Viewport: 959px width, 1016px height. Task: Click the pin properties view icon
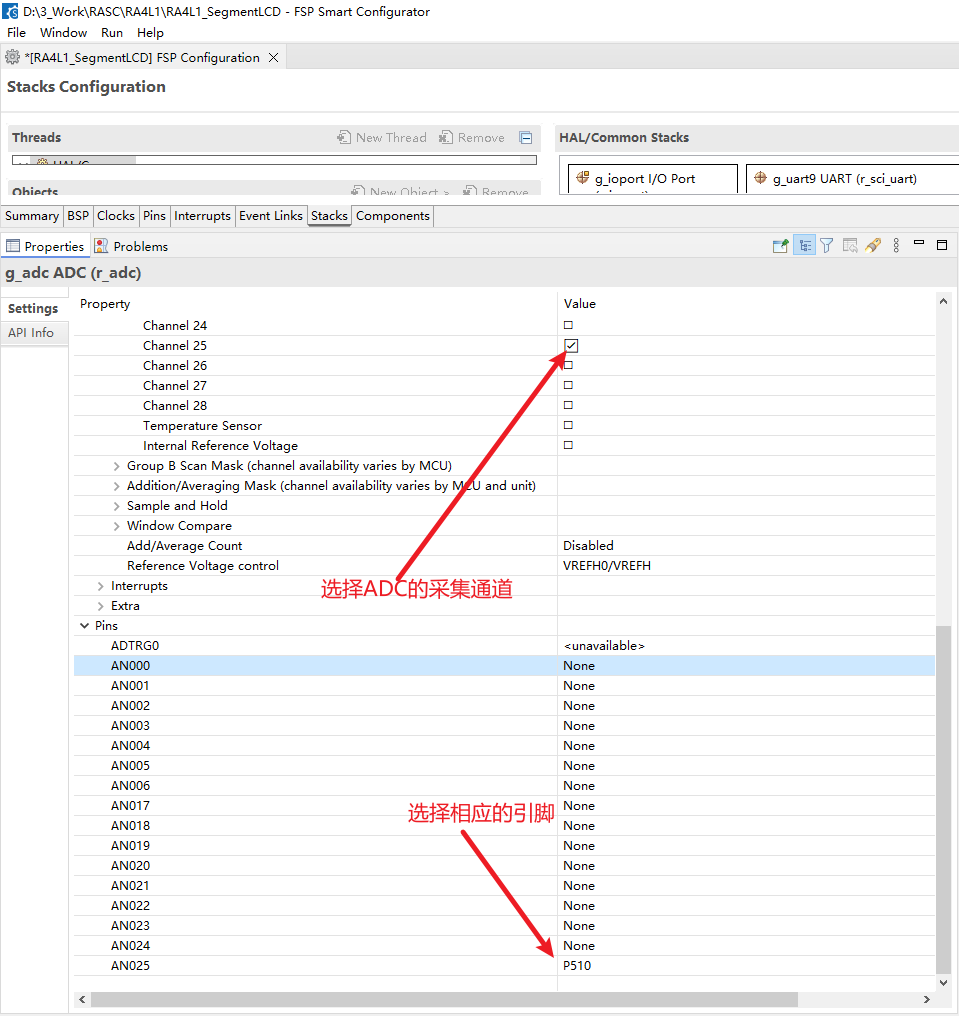[781, 246]
